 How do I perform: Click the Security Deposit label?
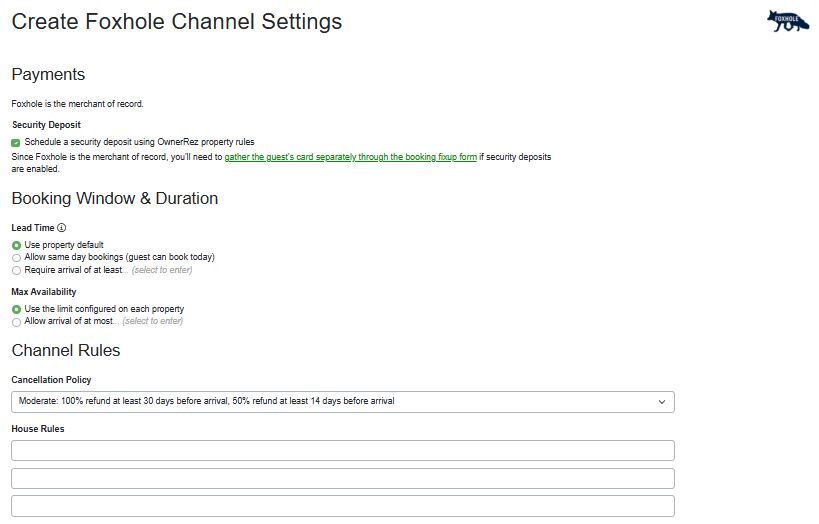point(46,125)
